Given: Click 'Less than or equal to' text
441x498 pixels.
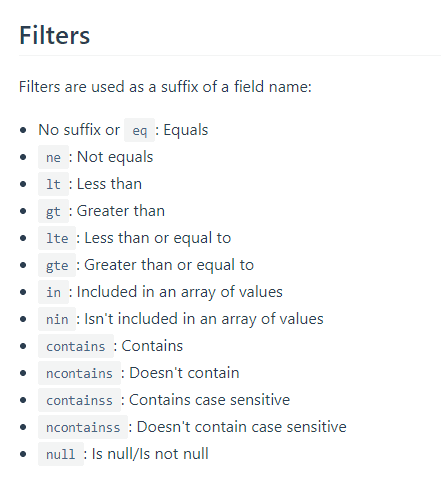Looking at the screenshot, I should point(158,238).
